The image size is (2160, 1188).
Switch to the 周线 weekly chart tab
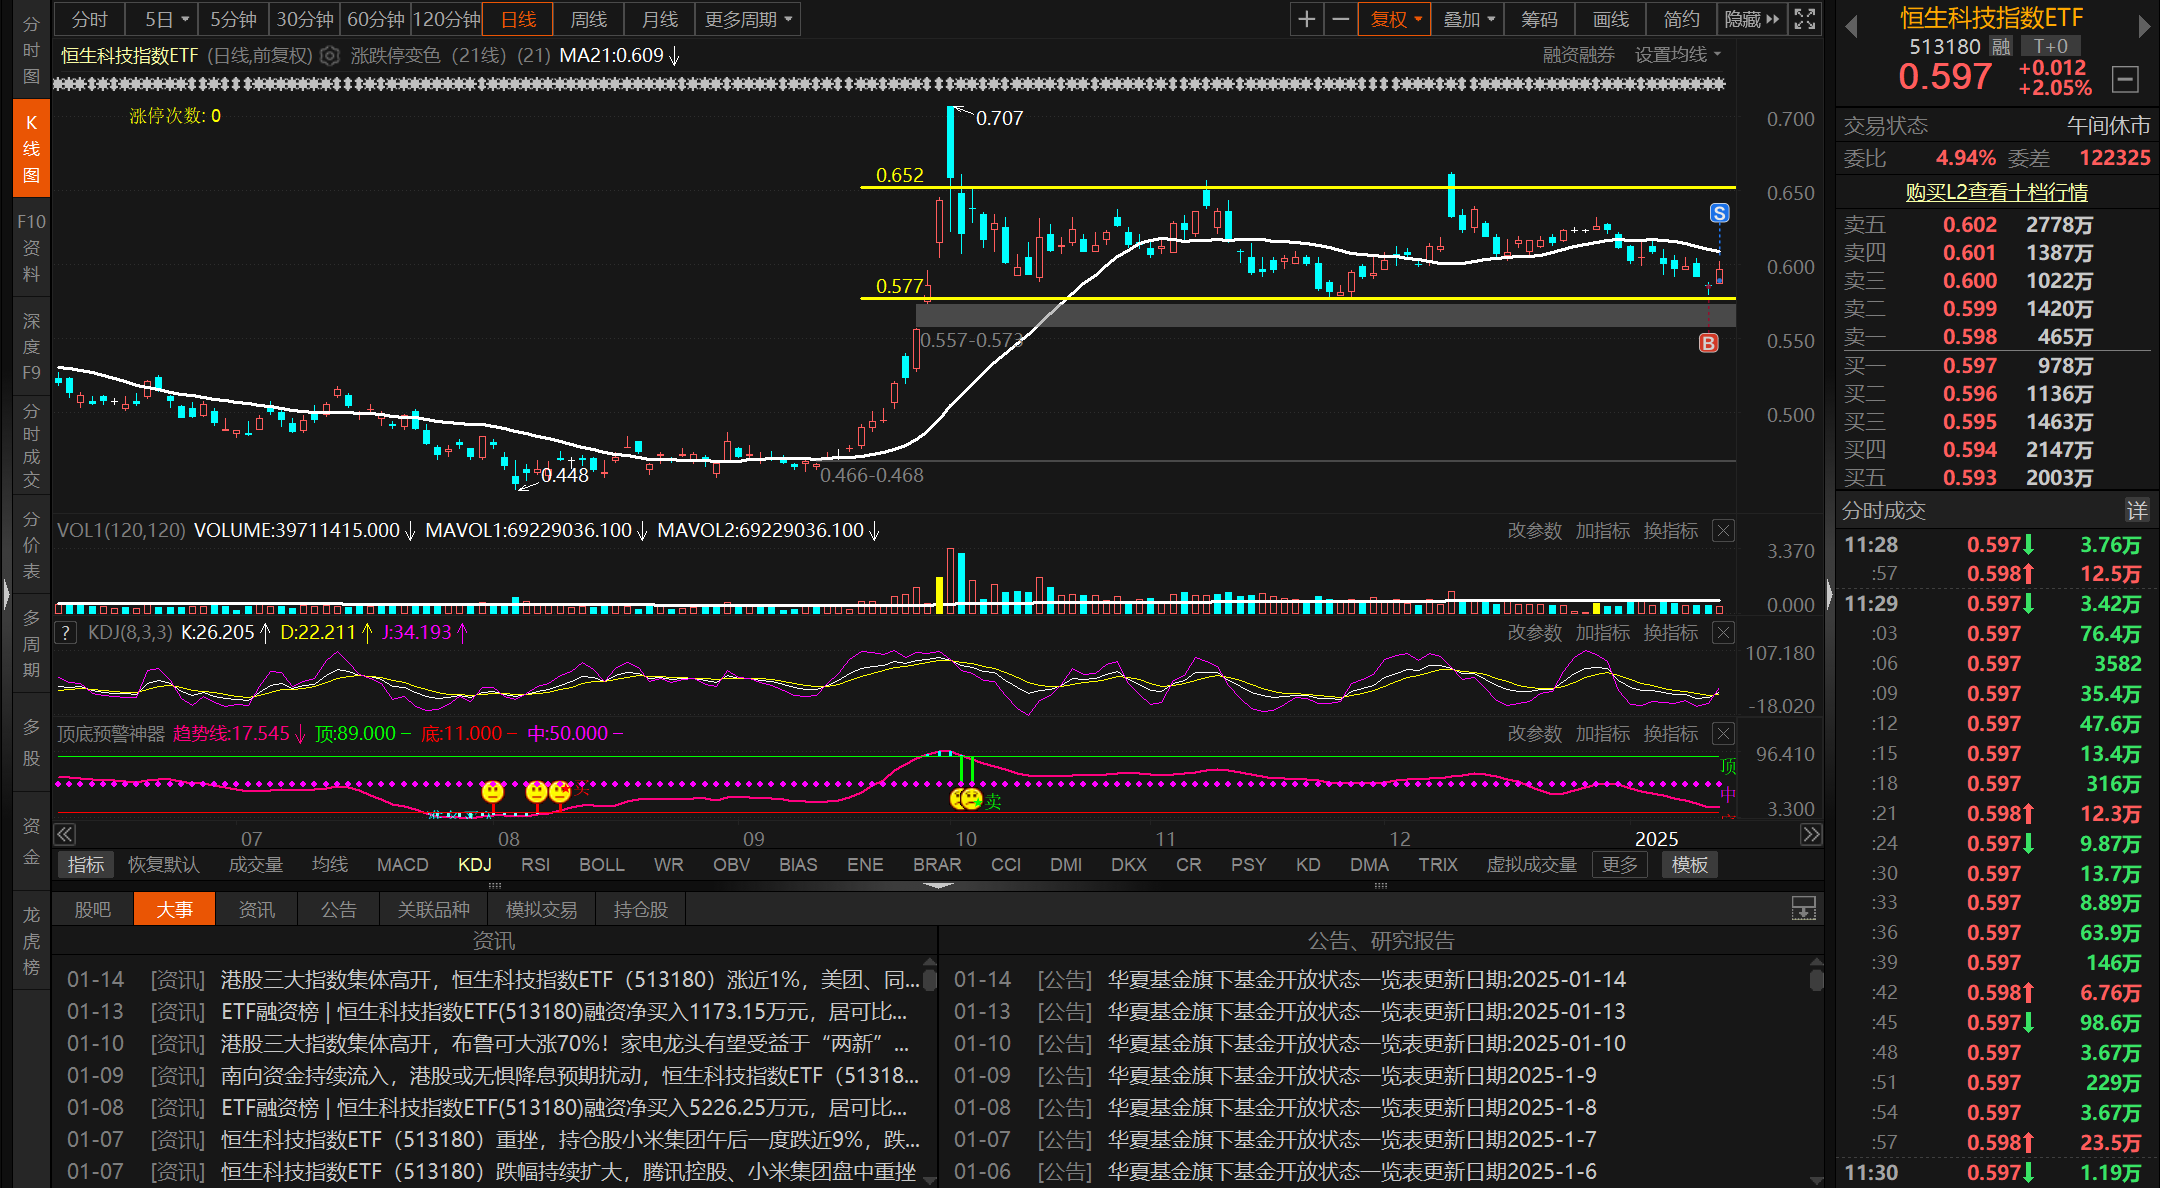click(x=589, y=18)
